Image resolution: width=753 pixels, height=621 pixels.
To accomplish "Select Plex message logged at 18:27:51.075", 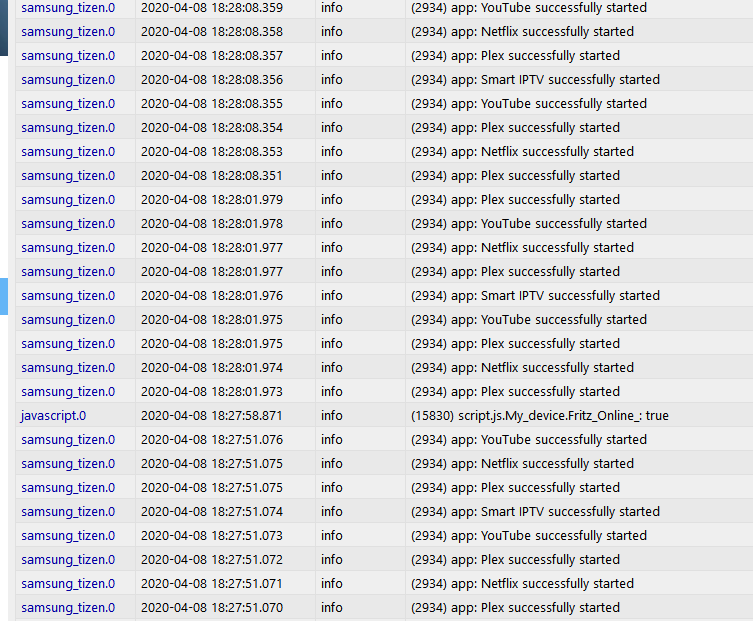I will coord(515,487).
